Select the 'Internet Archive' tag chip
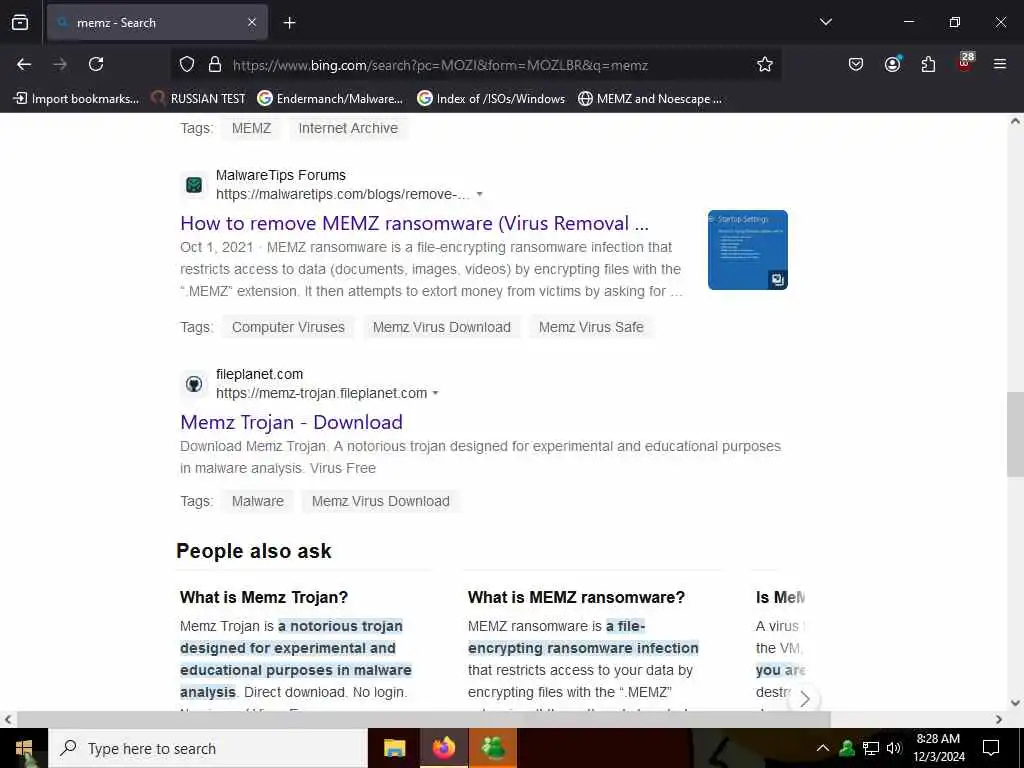The width and height of the screenshot is (1024, 768). tap(348, 128)
